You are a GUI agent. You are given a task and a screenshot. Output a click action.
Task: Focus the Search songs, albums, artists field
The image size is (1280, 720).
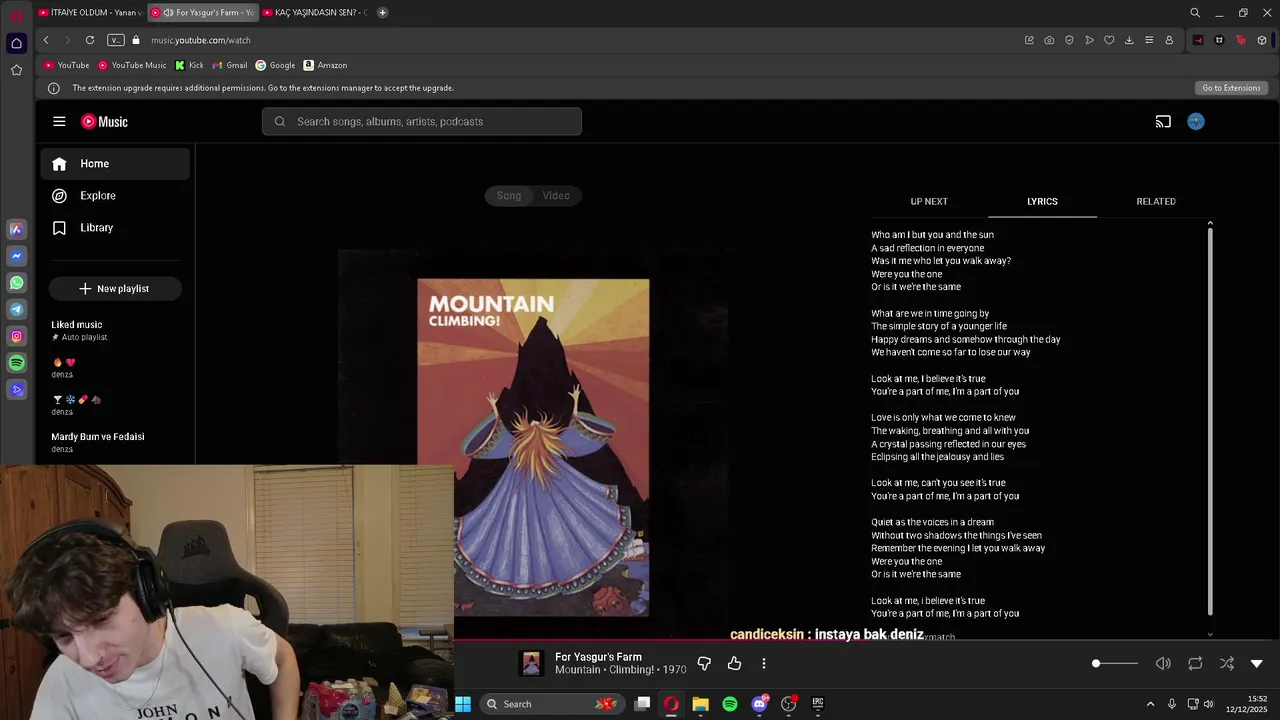tap(422, 121)
